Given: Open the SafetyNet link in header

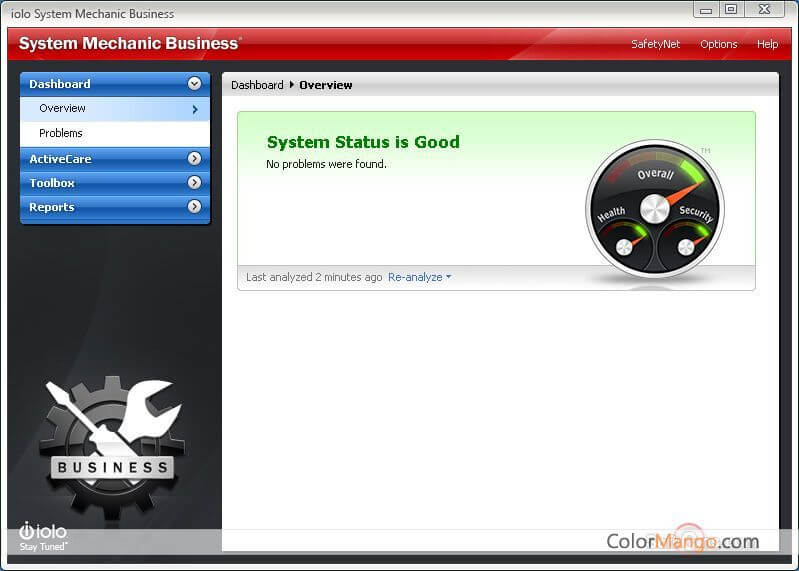Looking at the screenshot, I should pos(655,44).
